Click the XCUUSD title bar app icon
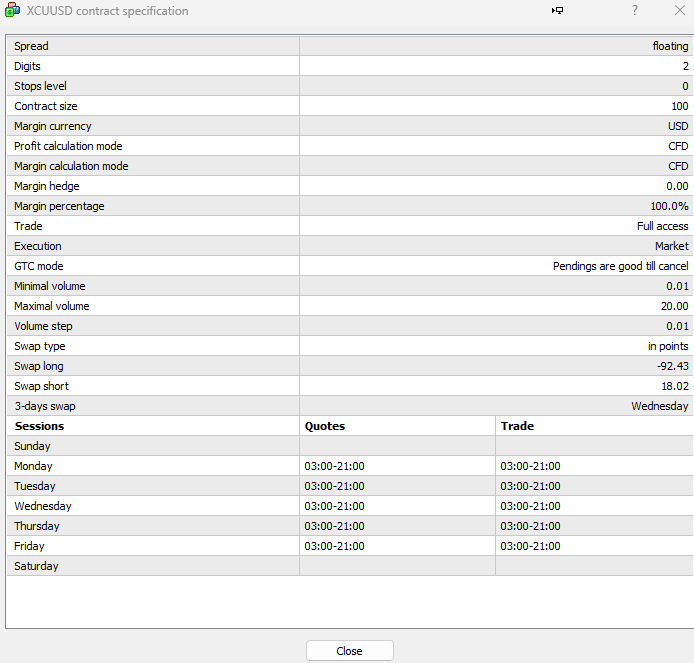Screen dimensions: 694x663 [x=13, y=11]
